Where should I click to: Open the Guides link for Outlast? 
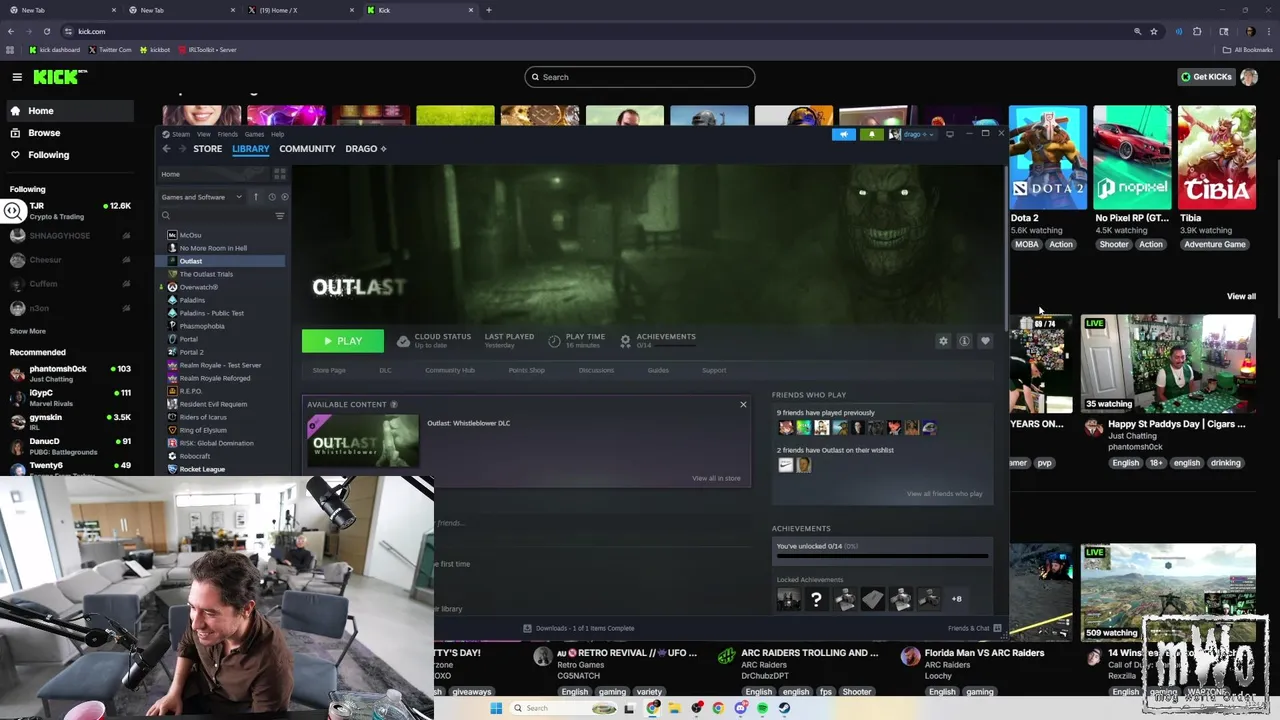coord(658,370)
